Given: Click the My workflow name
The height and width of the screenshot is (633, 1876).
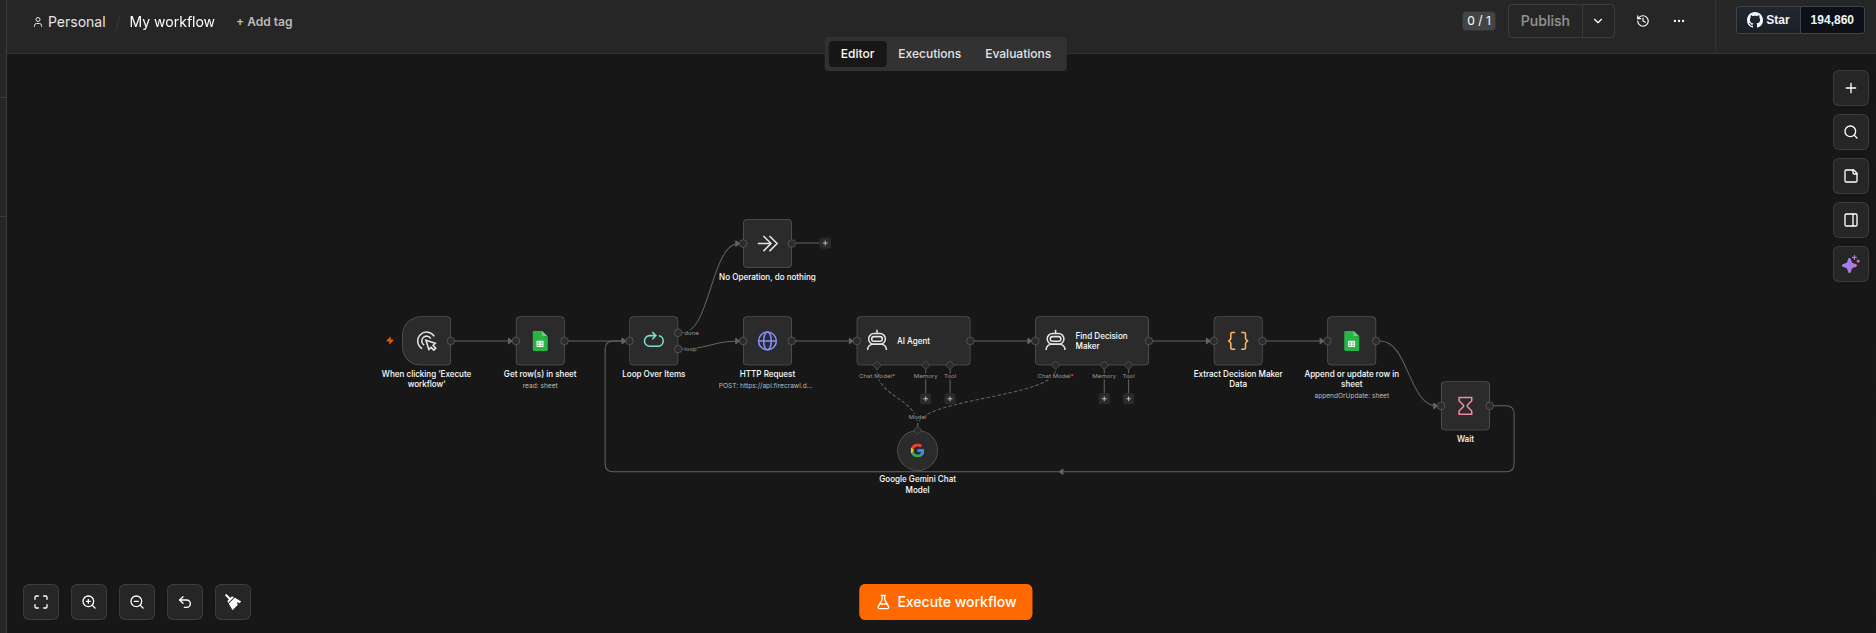Looking at the screenshot, I should 172,22.
